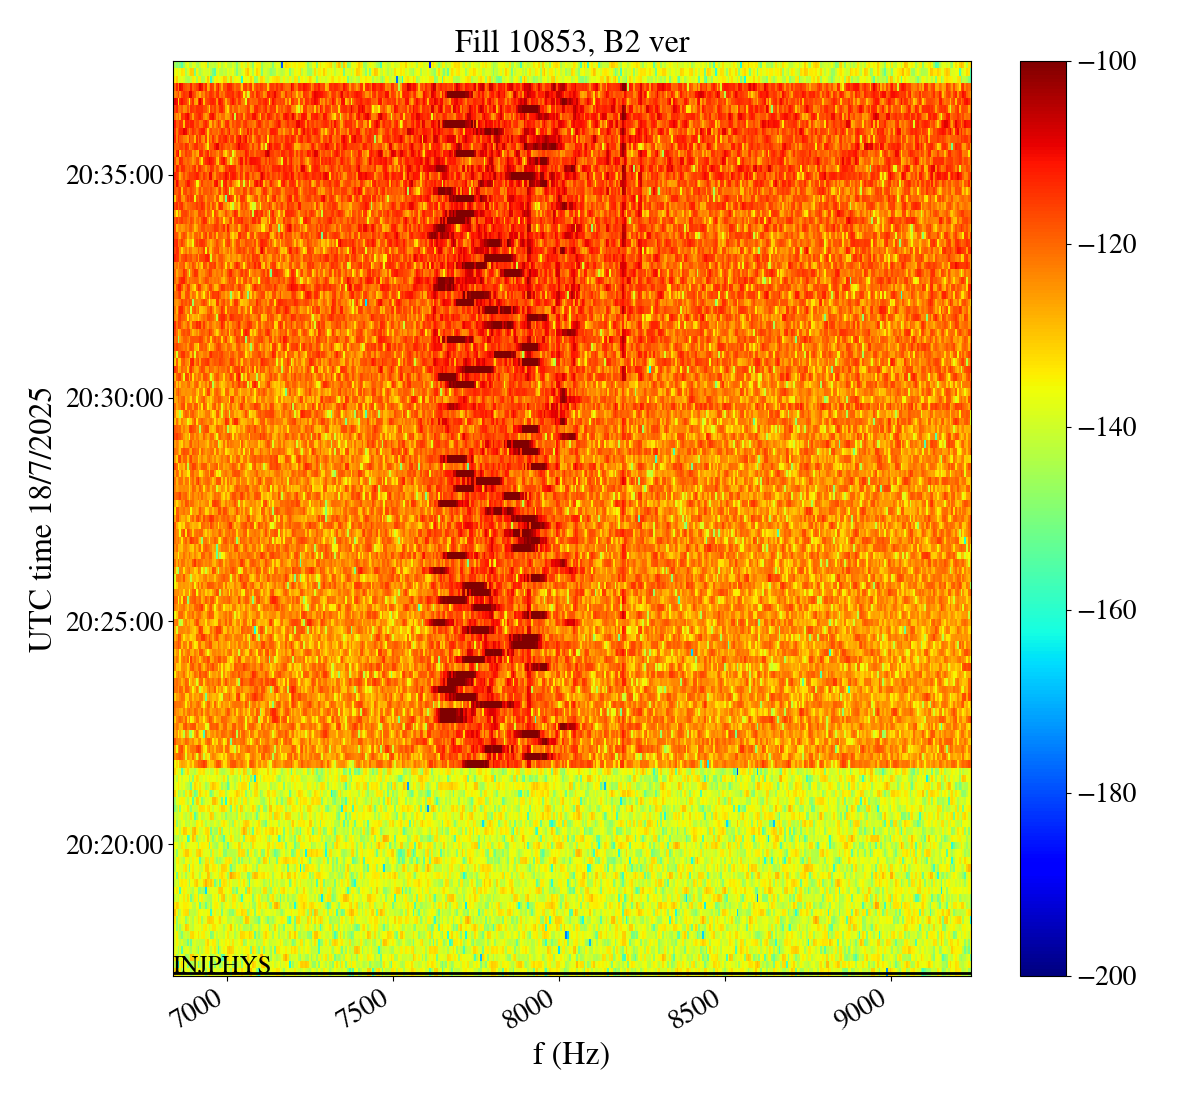This screenshot has width=1200, height=1100.
Task: Select the 20:35:00 time tick label
Action: click(114, 176)
